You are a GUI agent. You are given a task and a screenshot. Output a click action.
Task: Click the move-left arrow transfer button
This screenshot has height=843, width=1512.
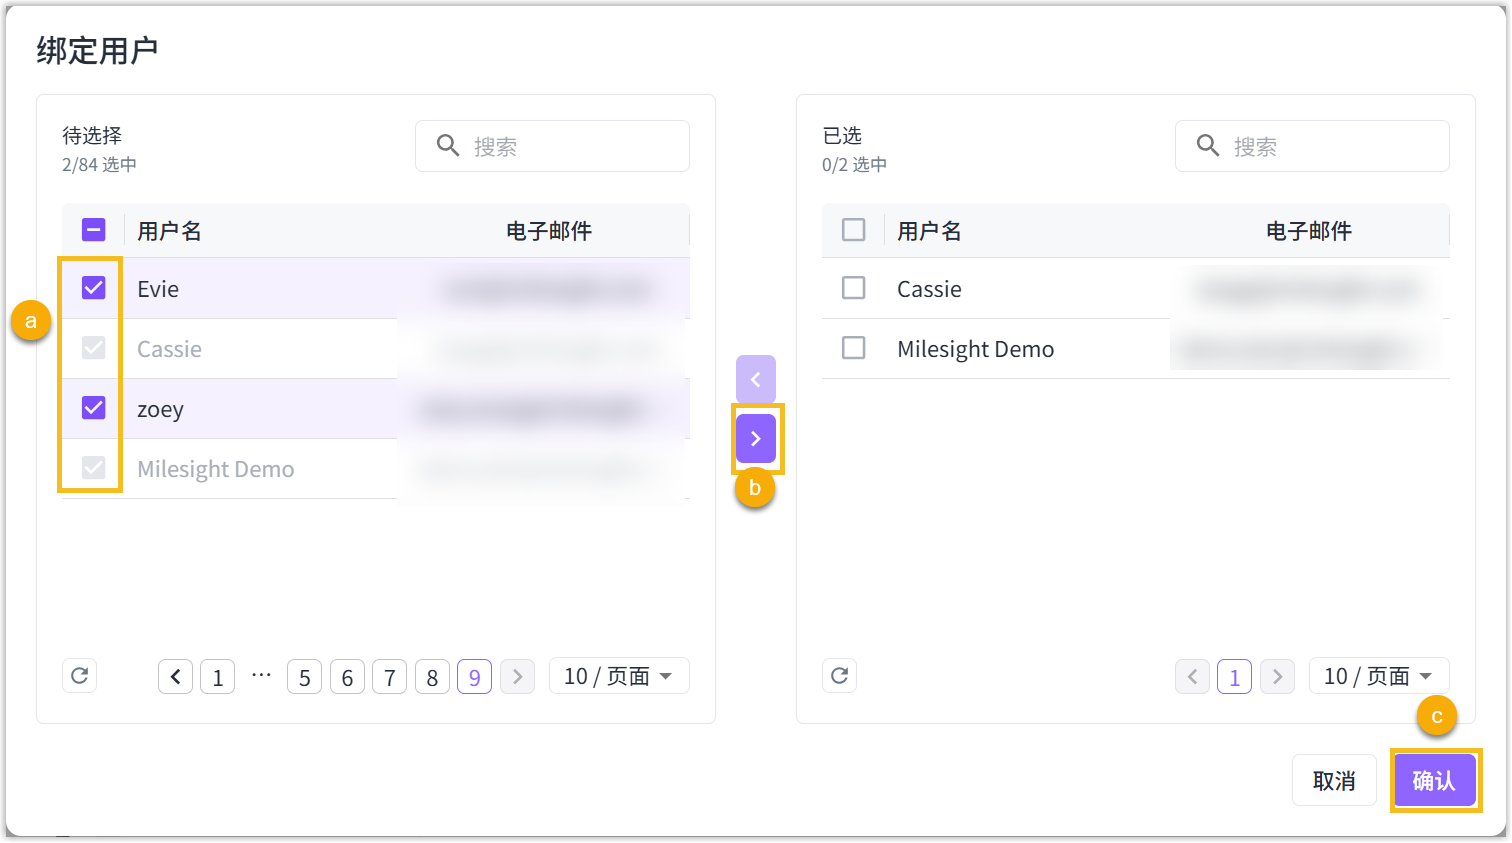(x=756, y=379)
